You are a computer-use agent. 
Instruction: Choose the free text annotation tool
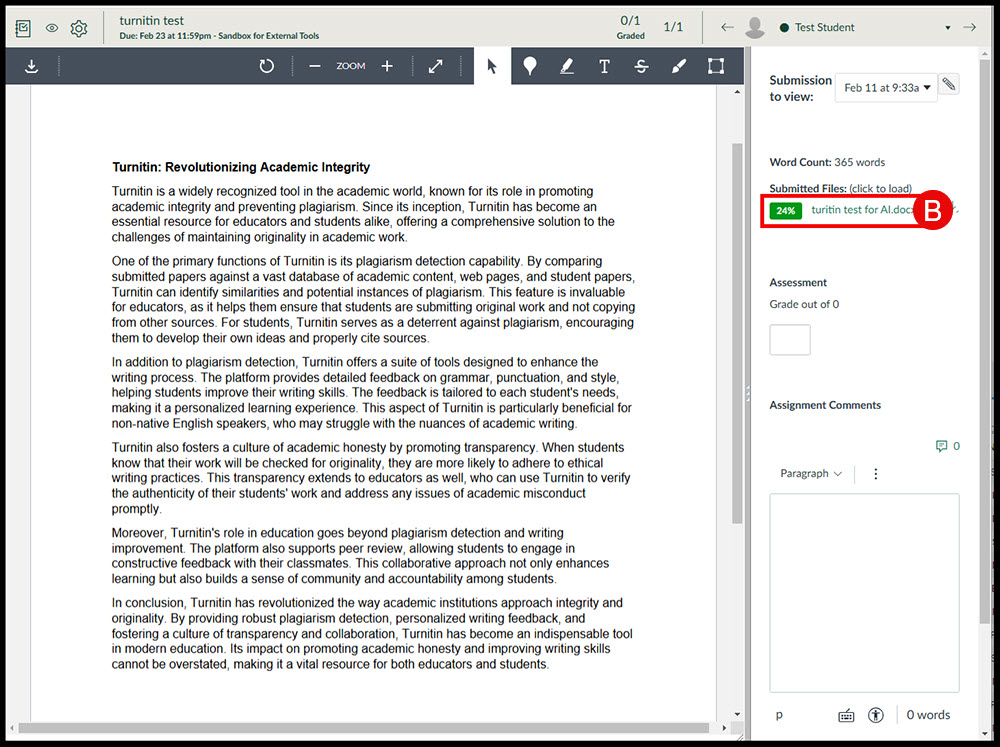tap(604, 66)
